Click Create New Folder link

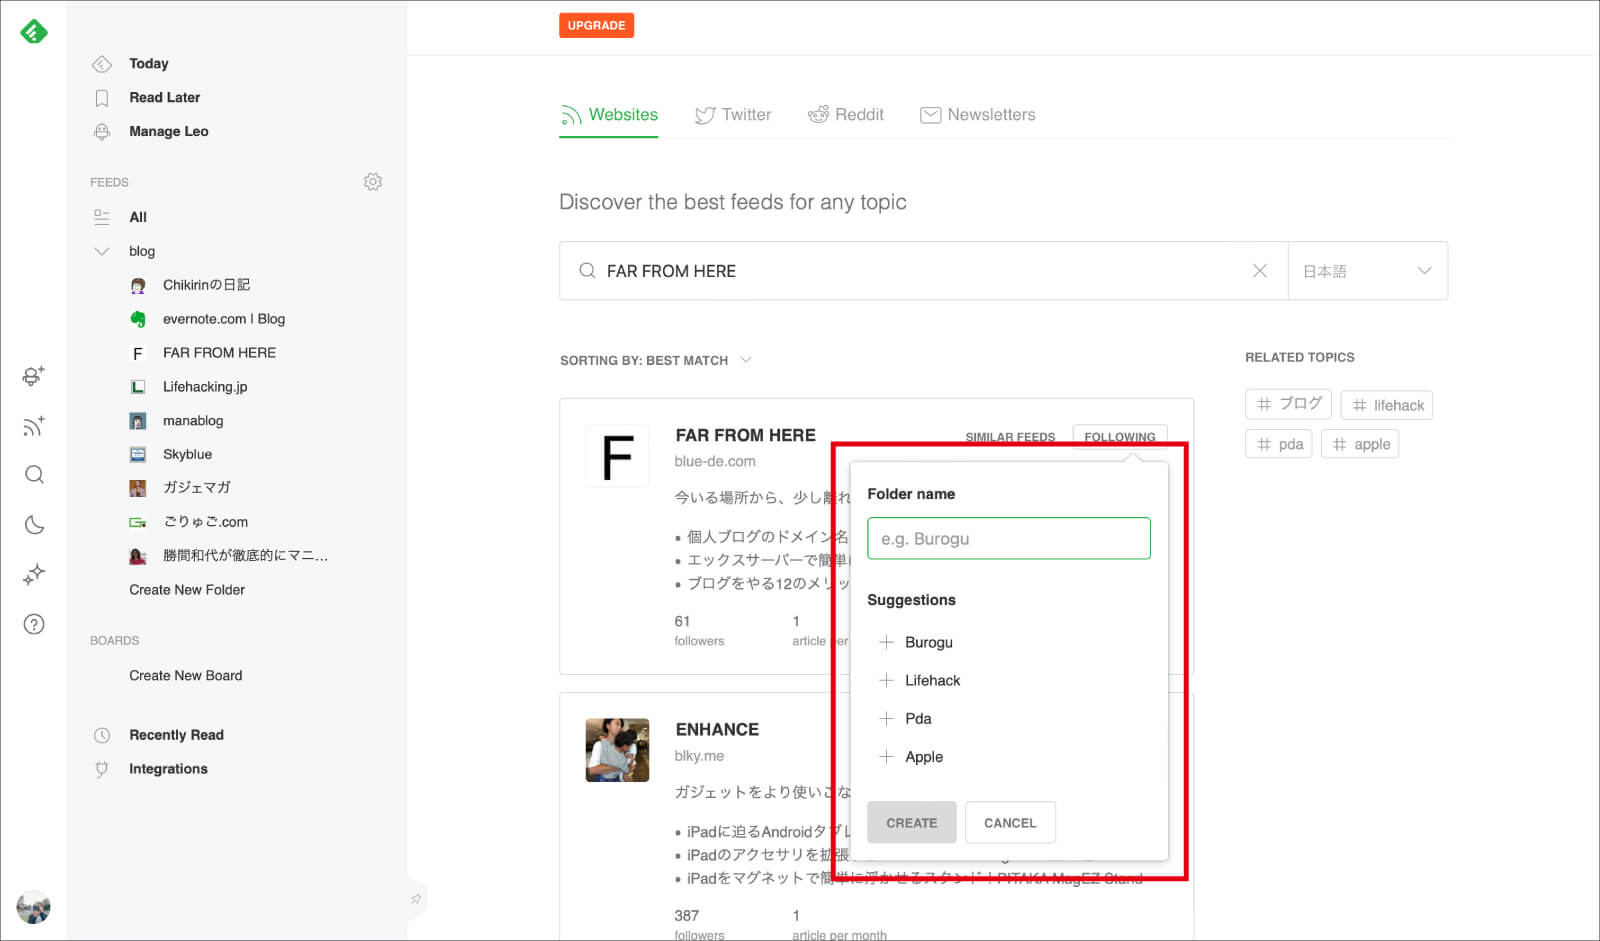pos(187,590)
